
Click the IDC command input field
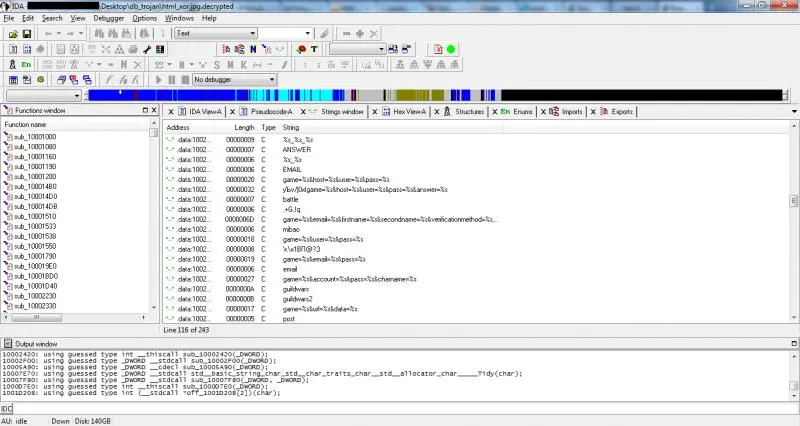[400, 409]
